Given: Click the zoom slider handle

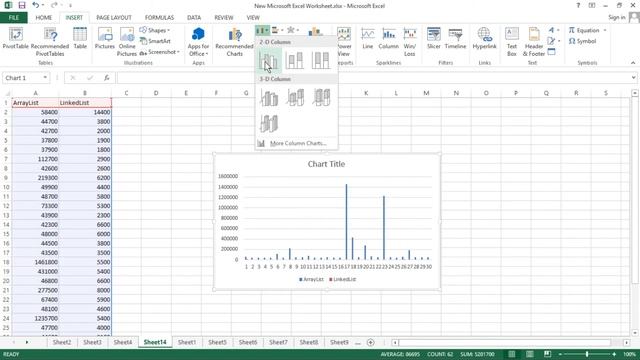Looking at the screenshot, I should (587, 354).
